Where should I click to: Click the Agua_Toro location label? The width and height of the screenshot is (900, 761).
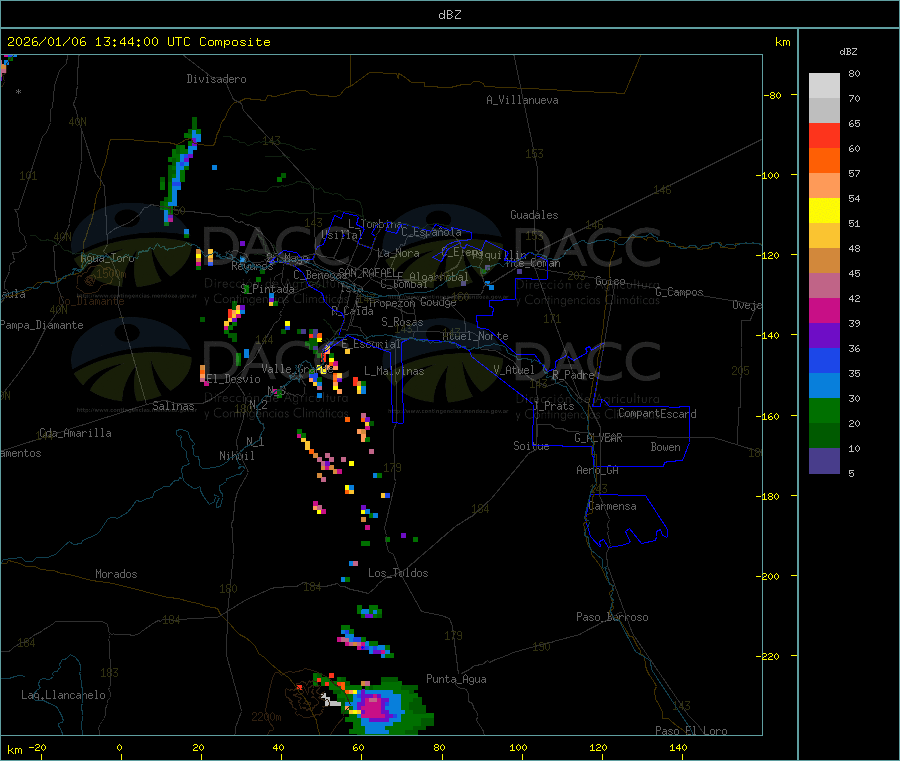coord(107,258)
